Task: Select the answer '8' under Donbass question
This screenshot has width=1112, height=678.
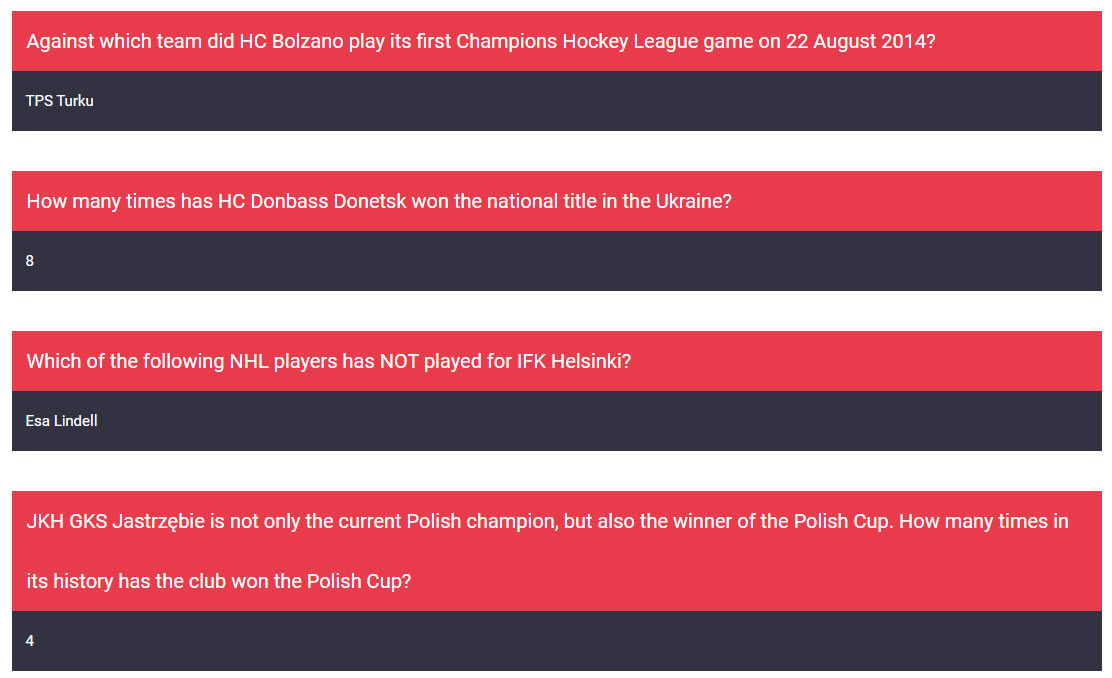Action: point(30,261)
